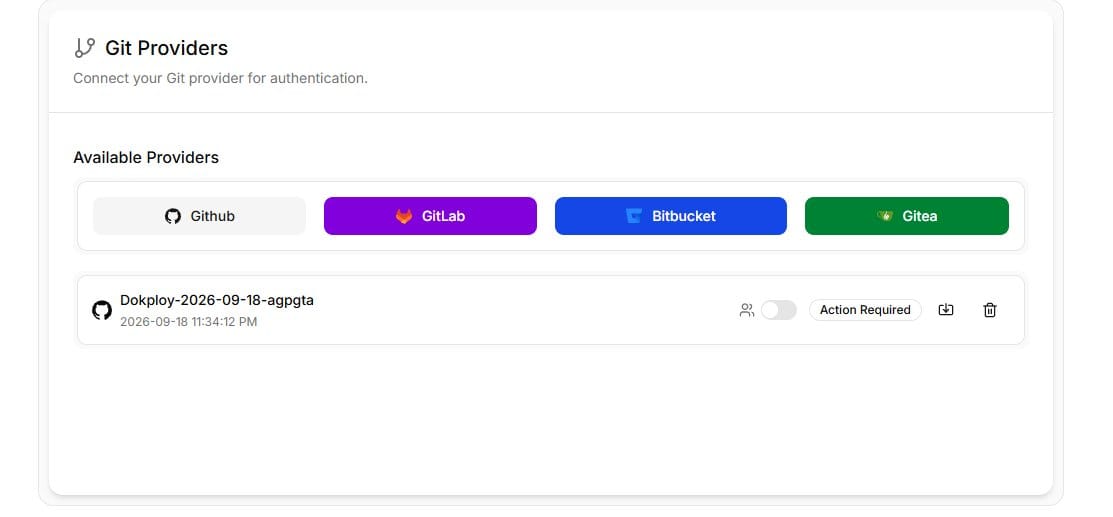Click the Git branch icon beside Git Providers
The height and width of the screenshot is (517, 1113).
pyautogui.click(x=84, y=48)
